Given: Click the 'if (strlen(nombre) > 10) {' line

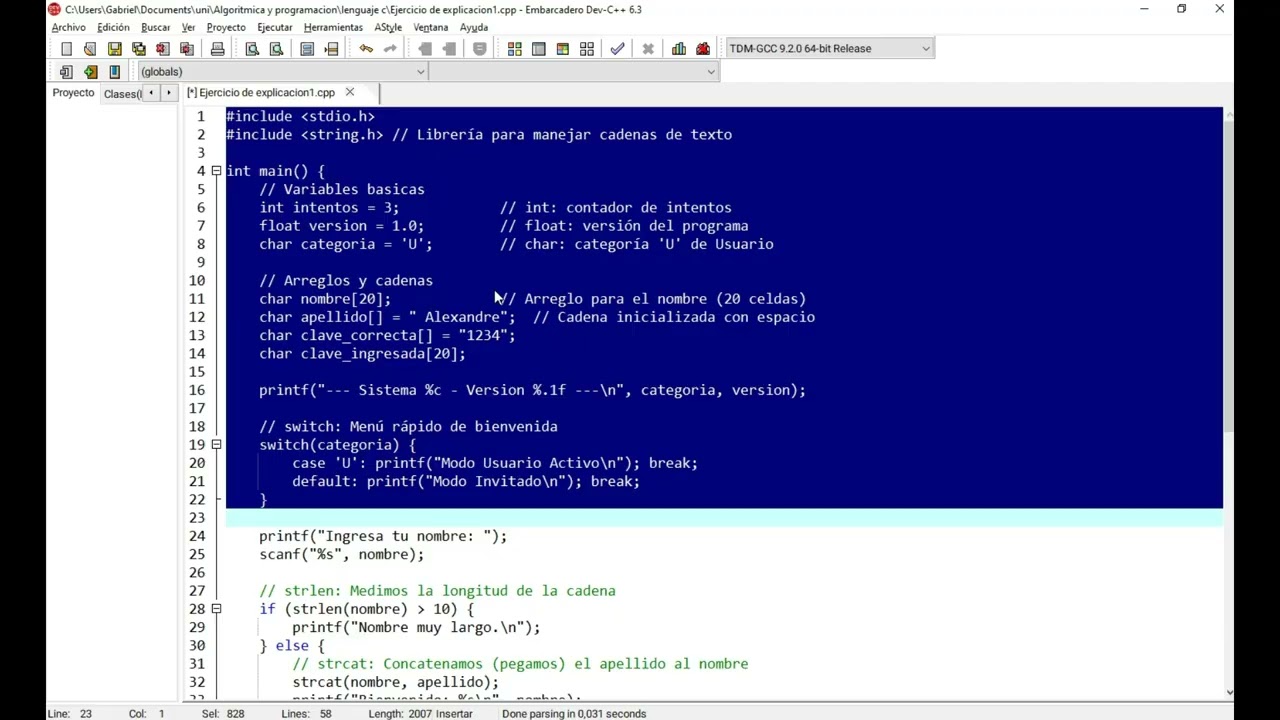Looking at the screenshot, I should coord(366,609).
